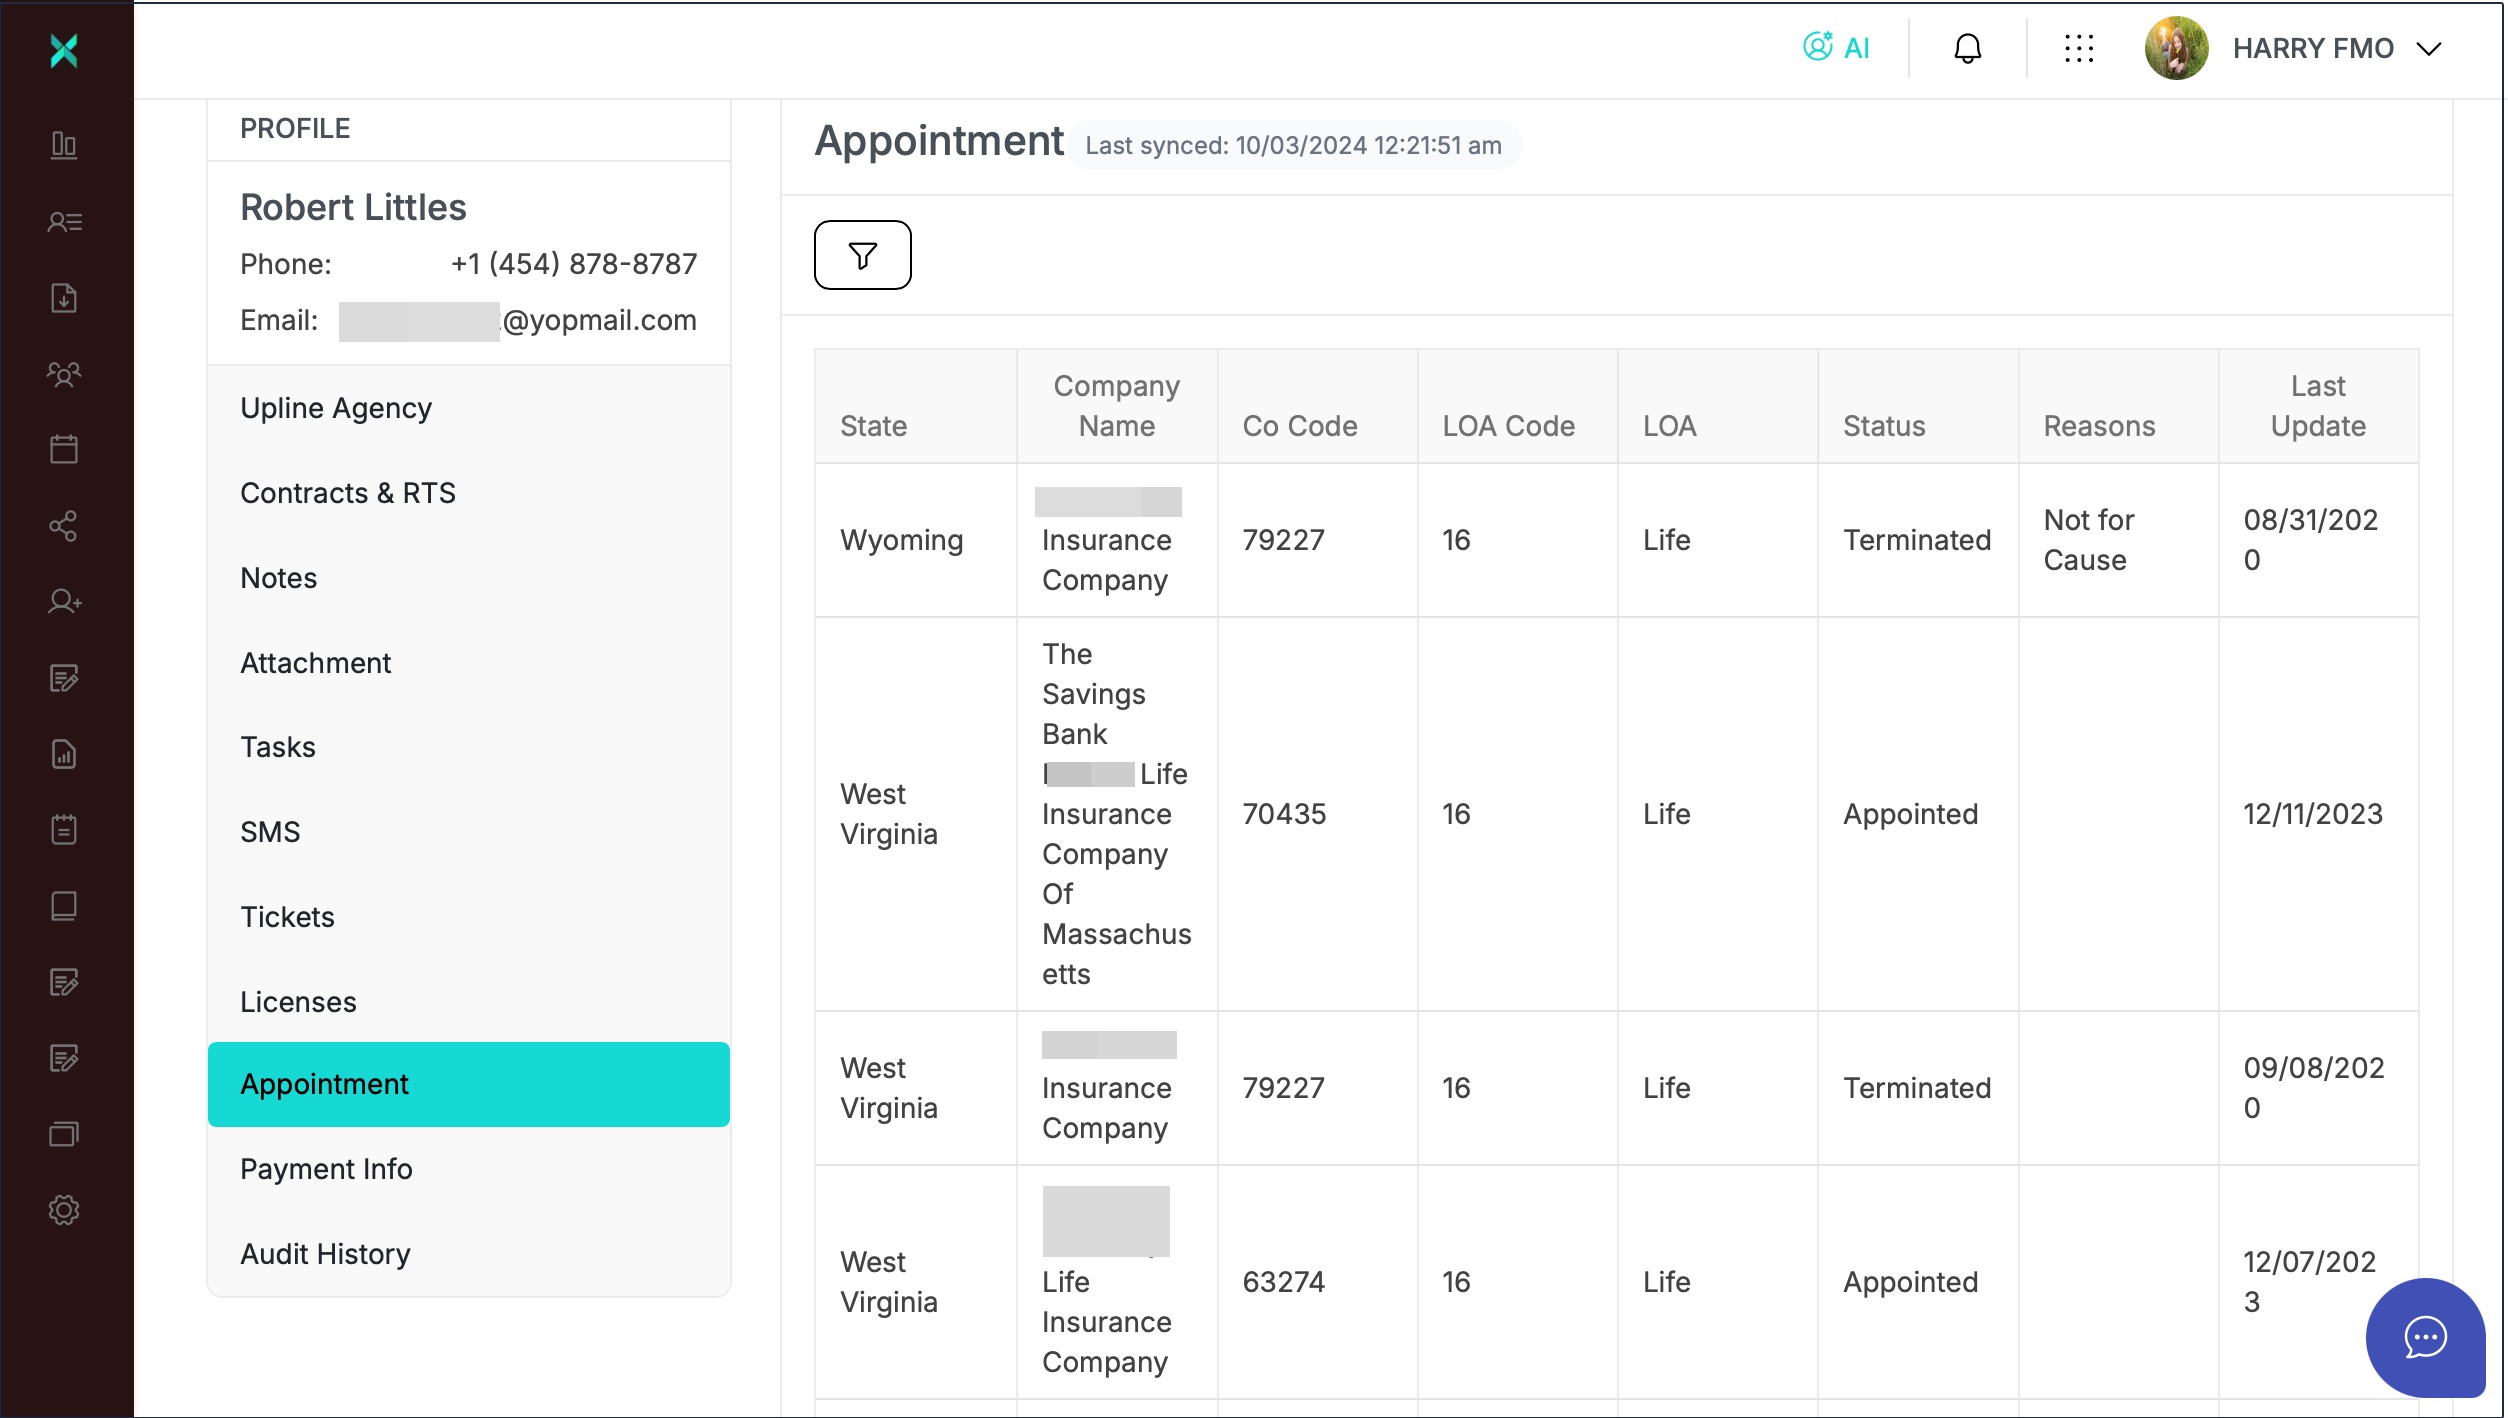
Task: Click the share network sidebar icon
Action: coord(64,526)
